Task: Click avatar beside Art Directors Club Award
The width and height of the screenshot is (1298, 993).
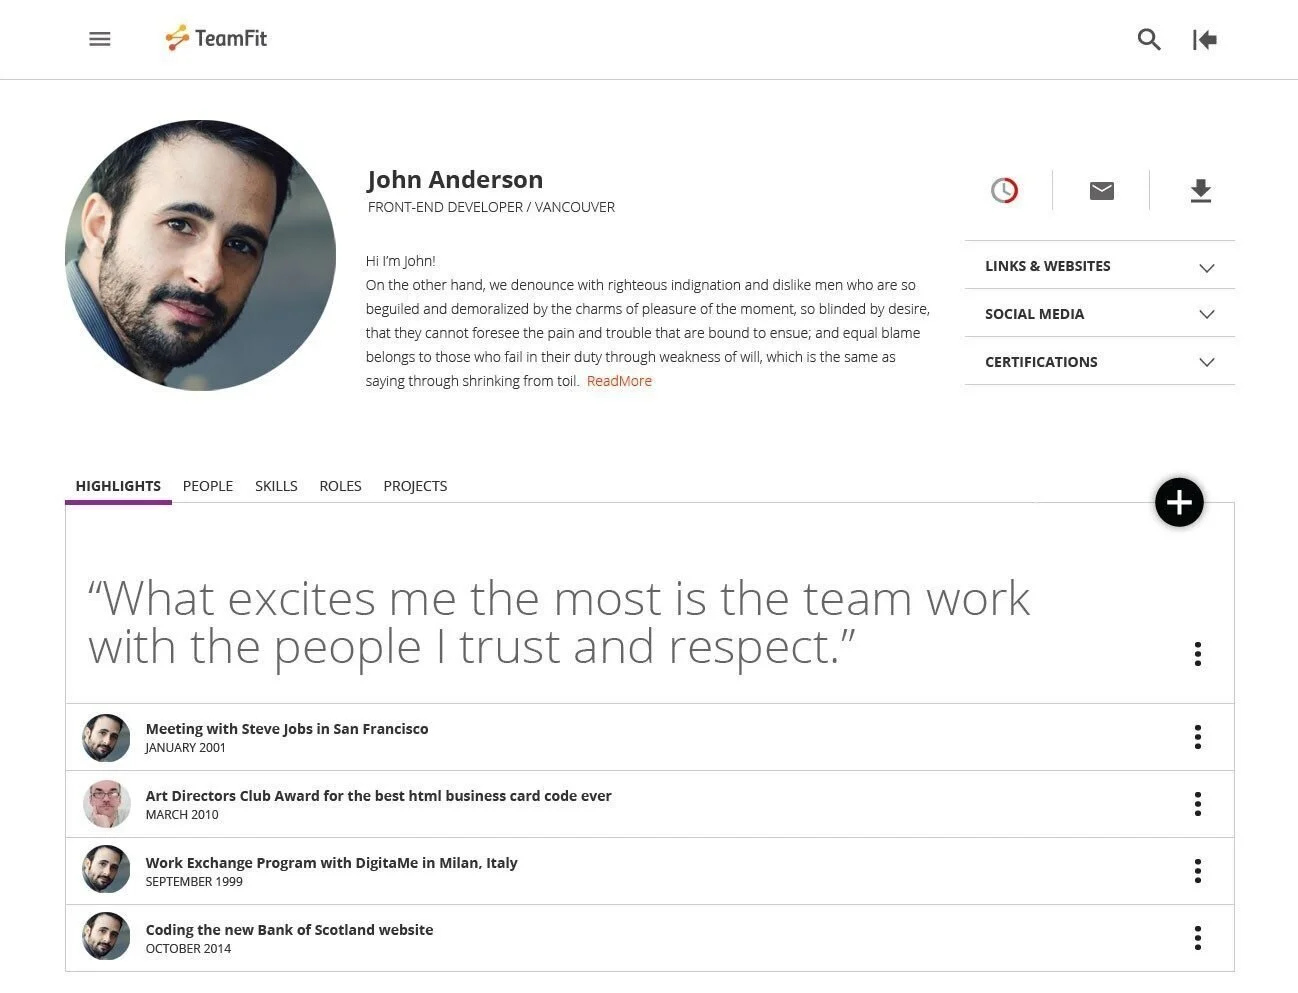Action: pos(106,805)
